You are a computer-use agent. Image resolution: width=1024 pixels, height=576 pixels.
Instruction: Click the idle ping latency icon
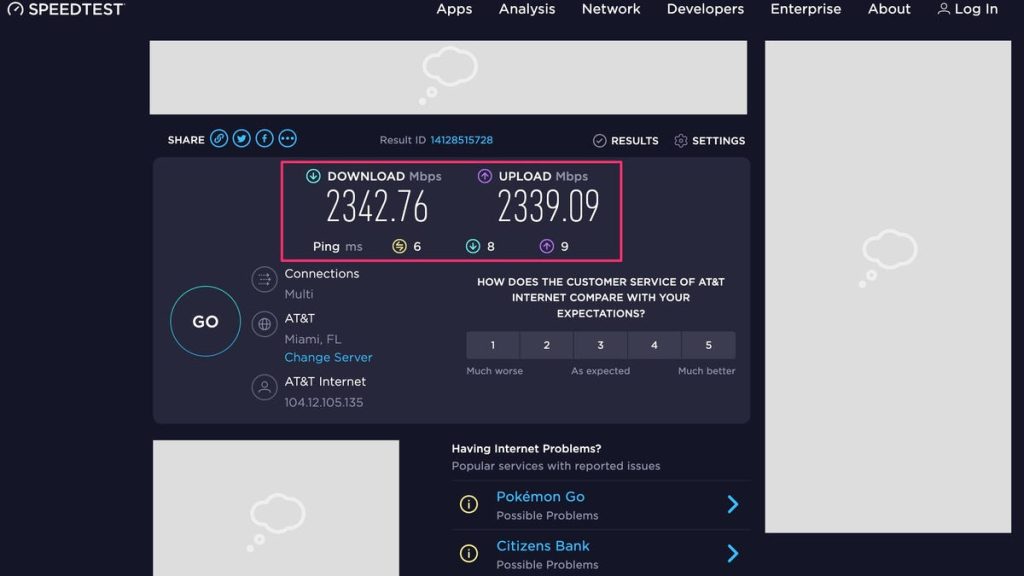coord(399,246)
